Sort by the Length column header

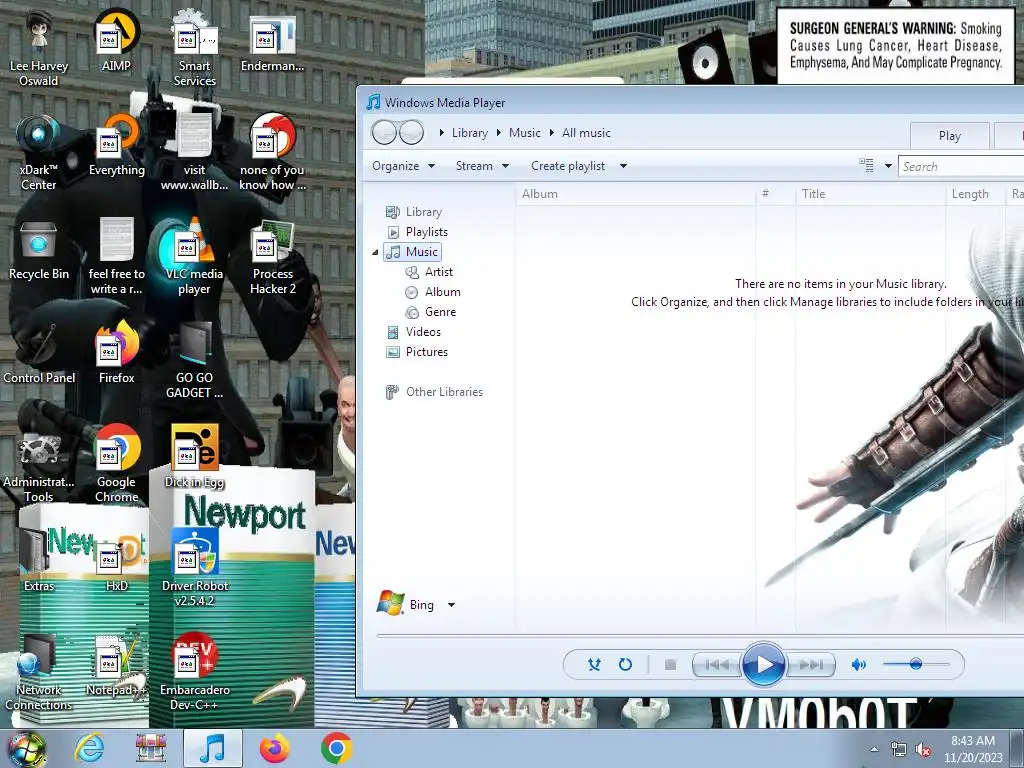click(x=976, y=194)
